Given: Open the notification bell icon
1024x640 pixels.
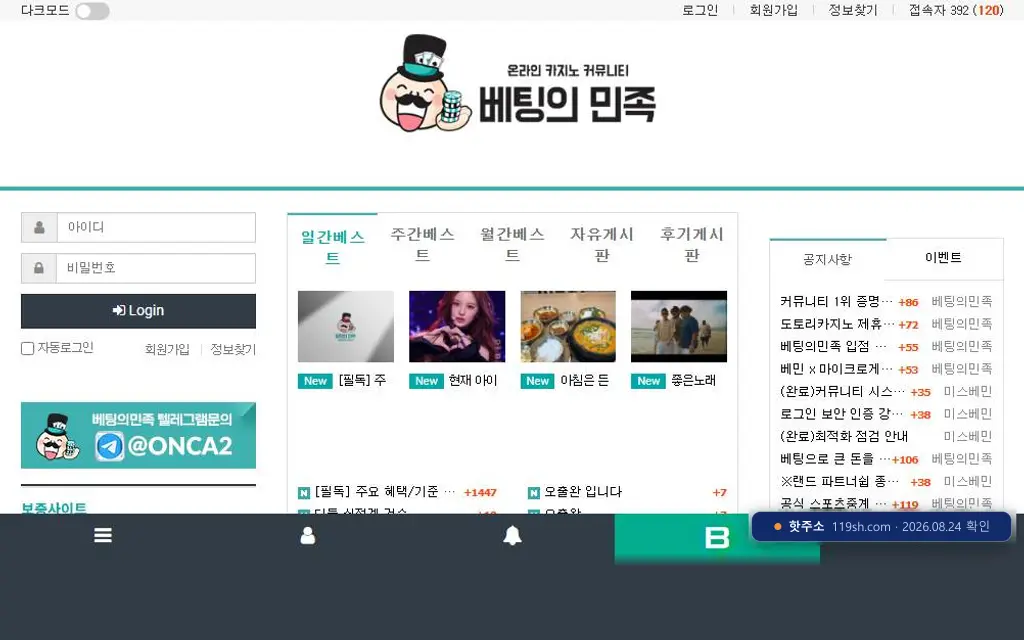Looking at the screenshot, I should click(x=513, y=536).
